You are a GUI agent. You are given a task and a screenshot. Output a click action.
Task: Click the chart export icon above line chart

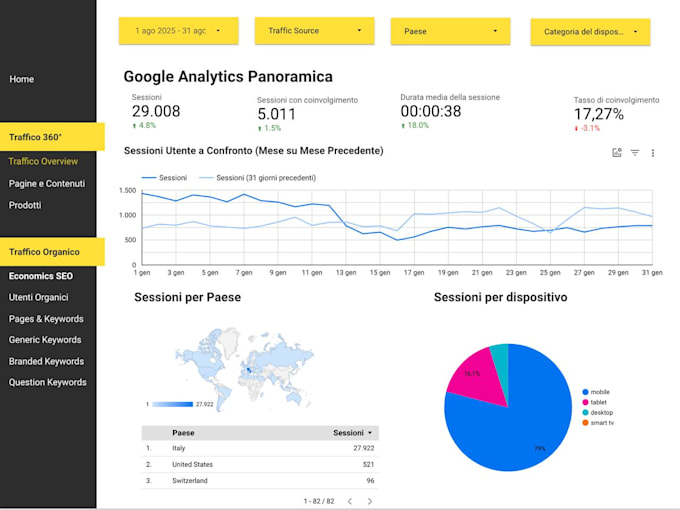617,153
